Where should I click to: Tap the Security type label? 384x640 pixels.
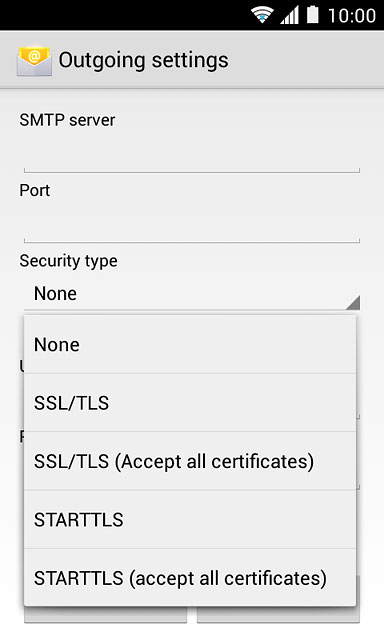tap(69, 261)
